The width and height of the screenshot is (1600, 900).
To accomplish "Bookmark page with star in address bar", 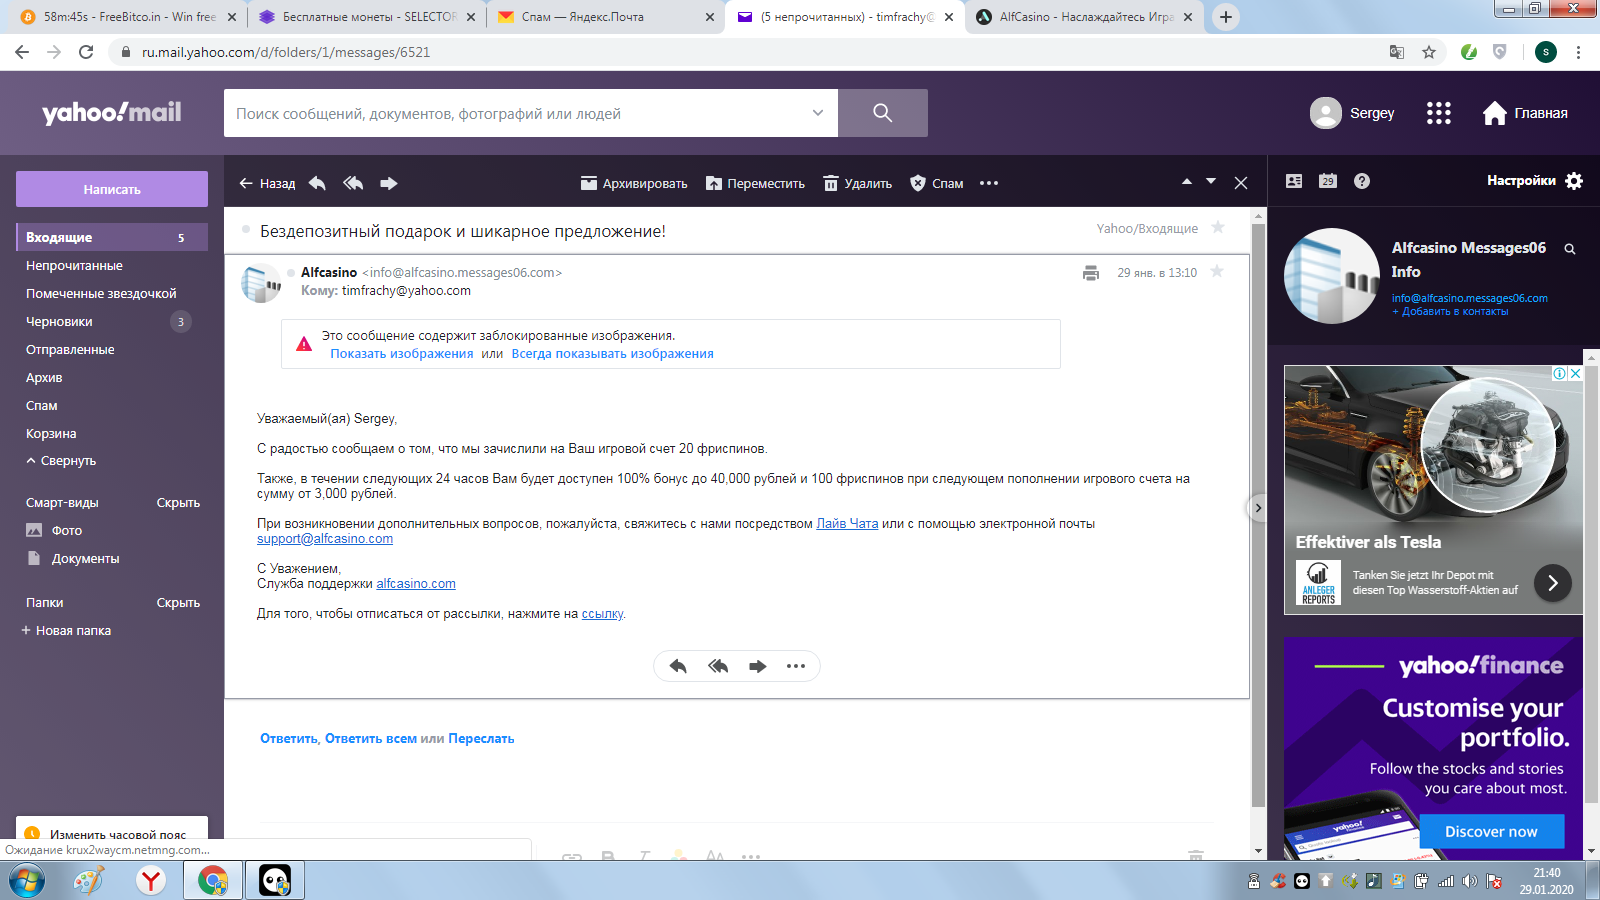I will pos(1429,52).
